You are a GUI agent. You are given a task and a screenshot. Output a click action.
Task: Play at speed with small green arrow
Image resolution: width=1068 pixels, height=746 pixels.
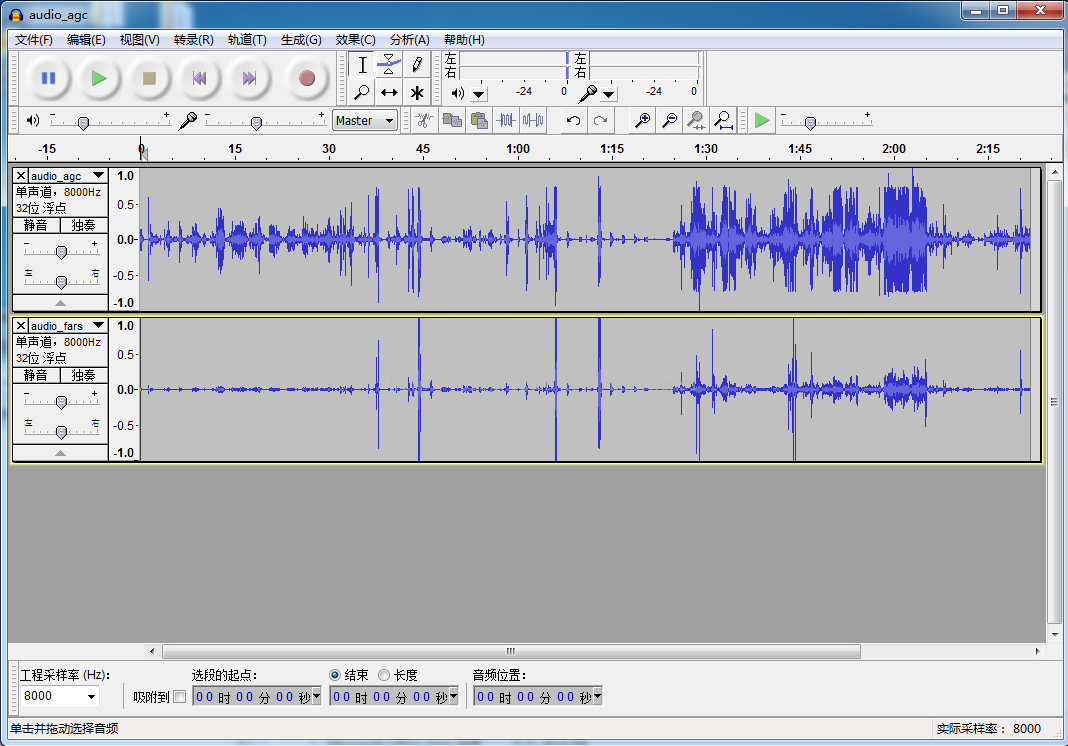pyautogui.click(x=762, y=121)
